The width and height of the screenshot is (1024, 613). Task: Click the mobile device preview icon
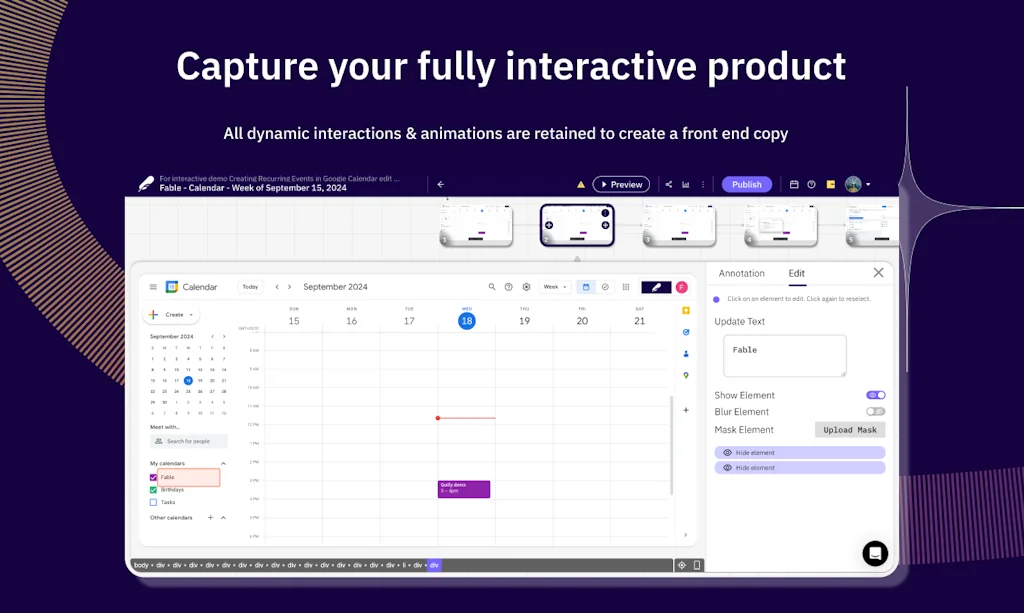(x=697, y=565)
